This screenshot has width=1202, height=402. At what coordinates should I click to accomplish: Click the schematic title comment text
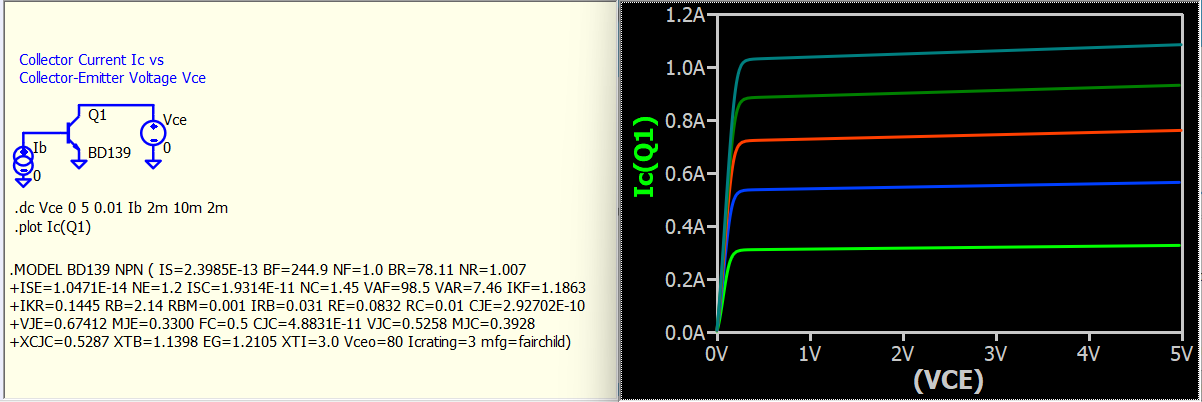pyautogui.click(x=112, y=69)
